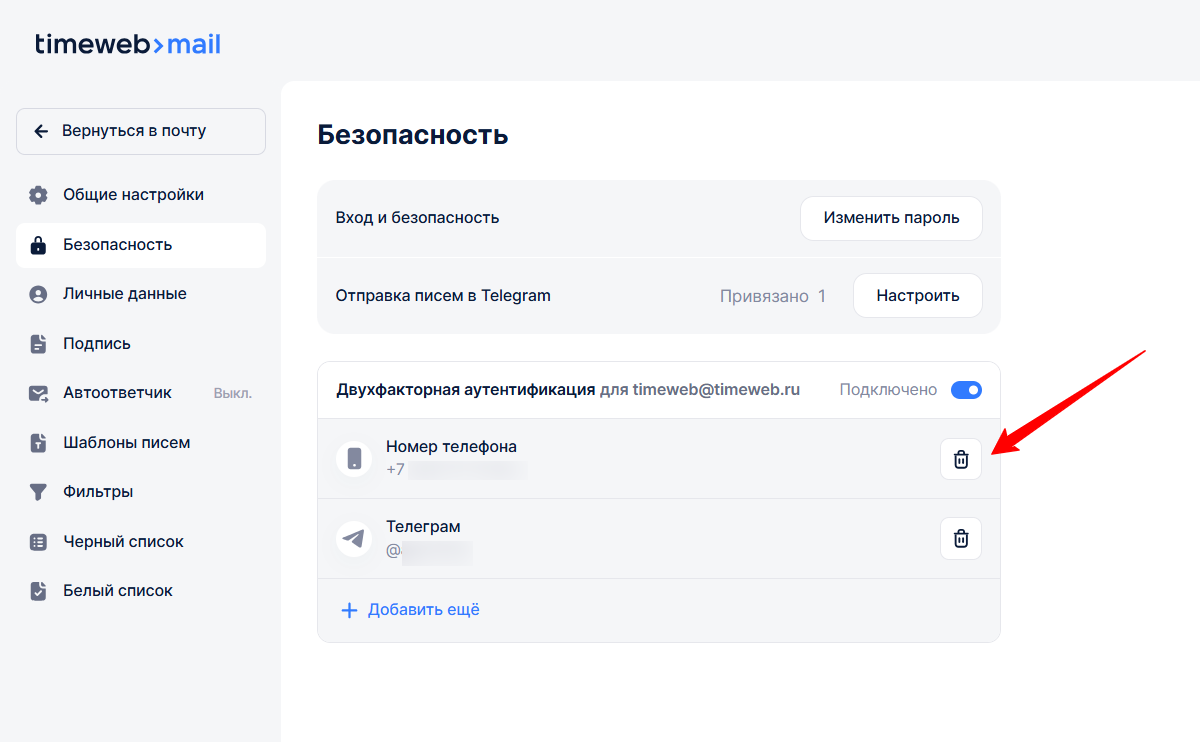Click the funnel icon for Фильтры
The height and width of the screenshot is (742, 1200).
coord(38,492)
